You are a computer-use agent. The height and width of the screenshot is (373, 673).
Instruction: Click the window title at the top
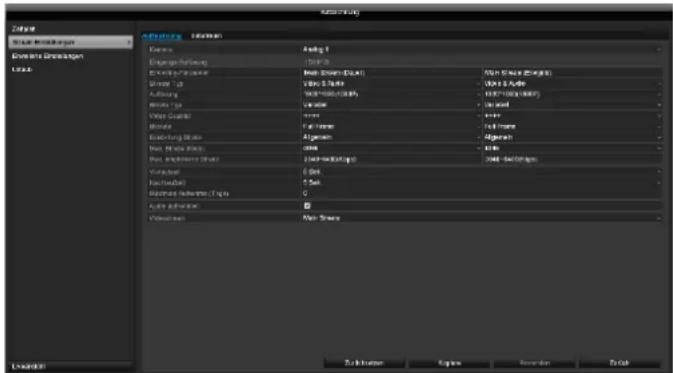tap(340, 12)
